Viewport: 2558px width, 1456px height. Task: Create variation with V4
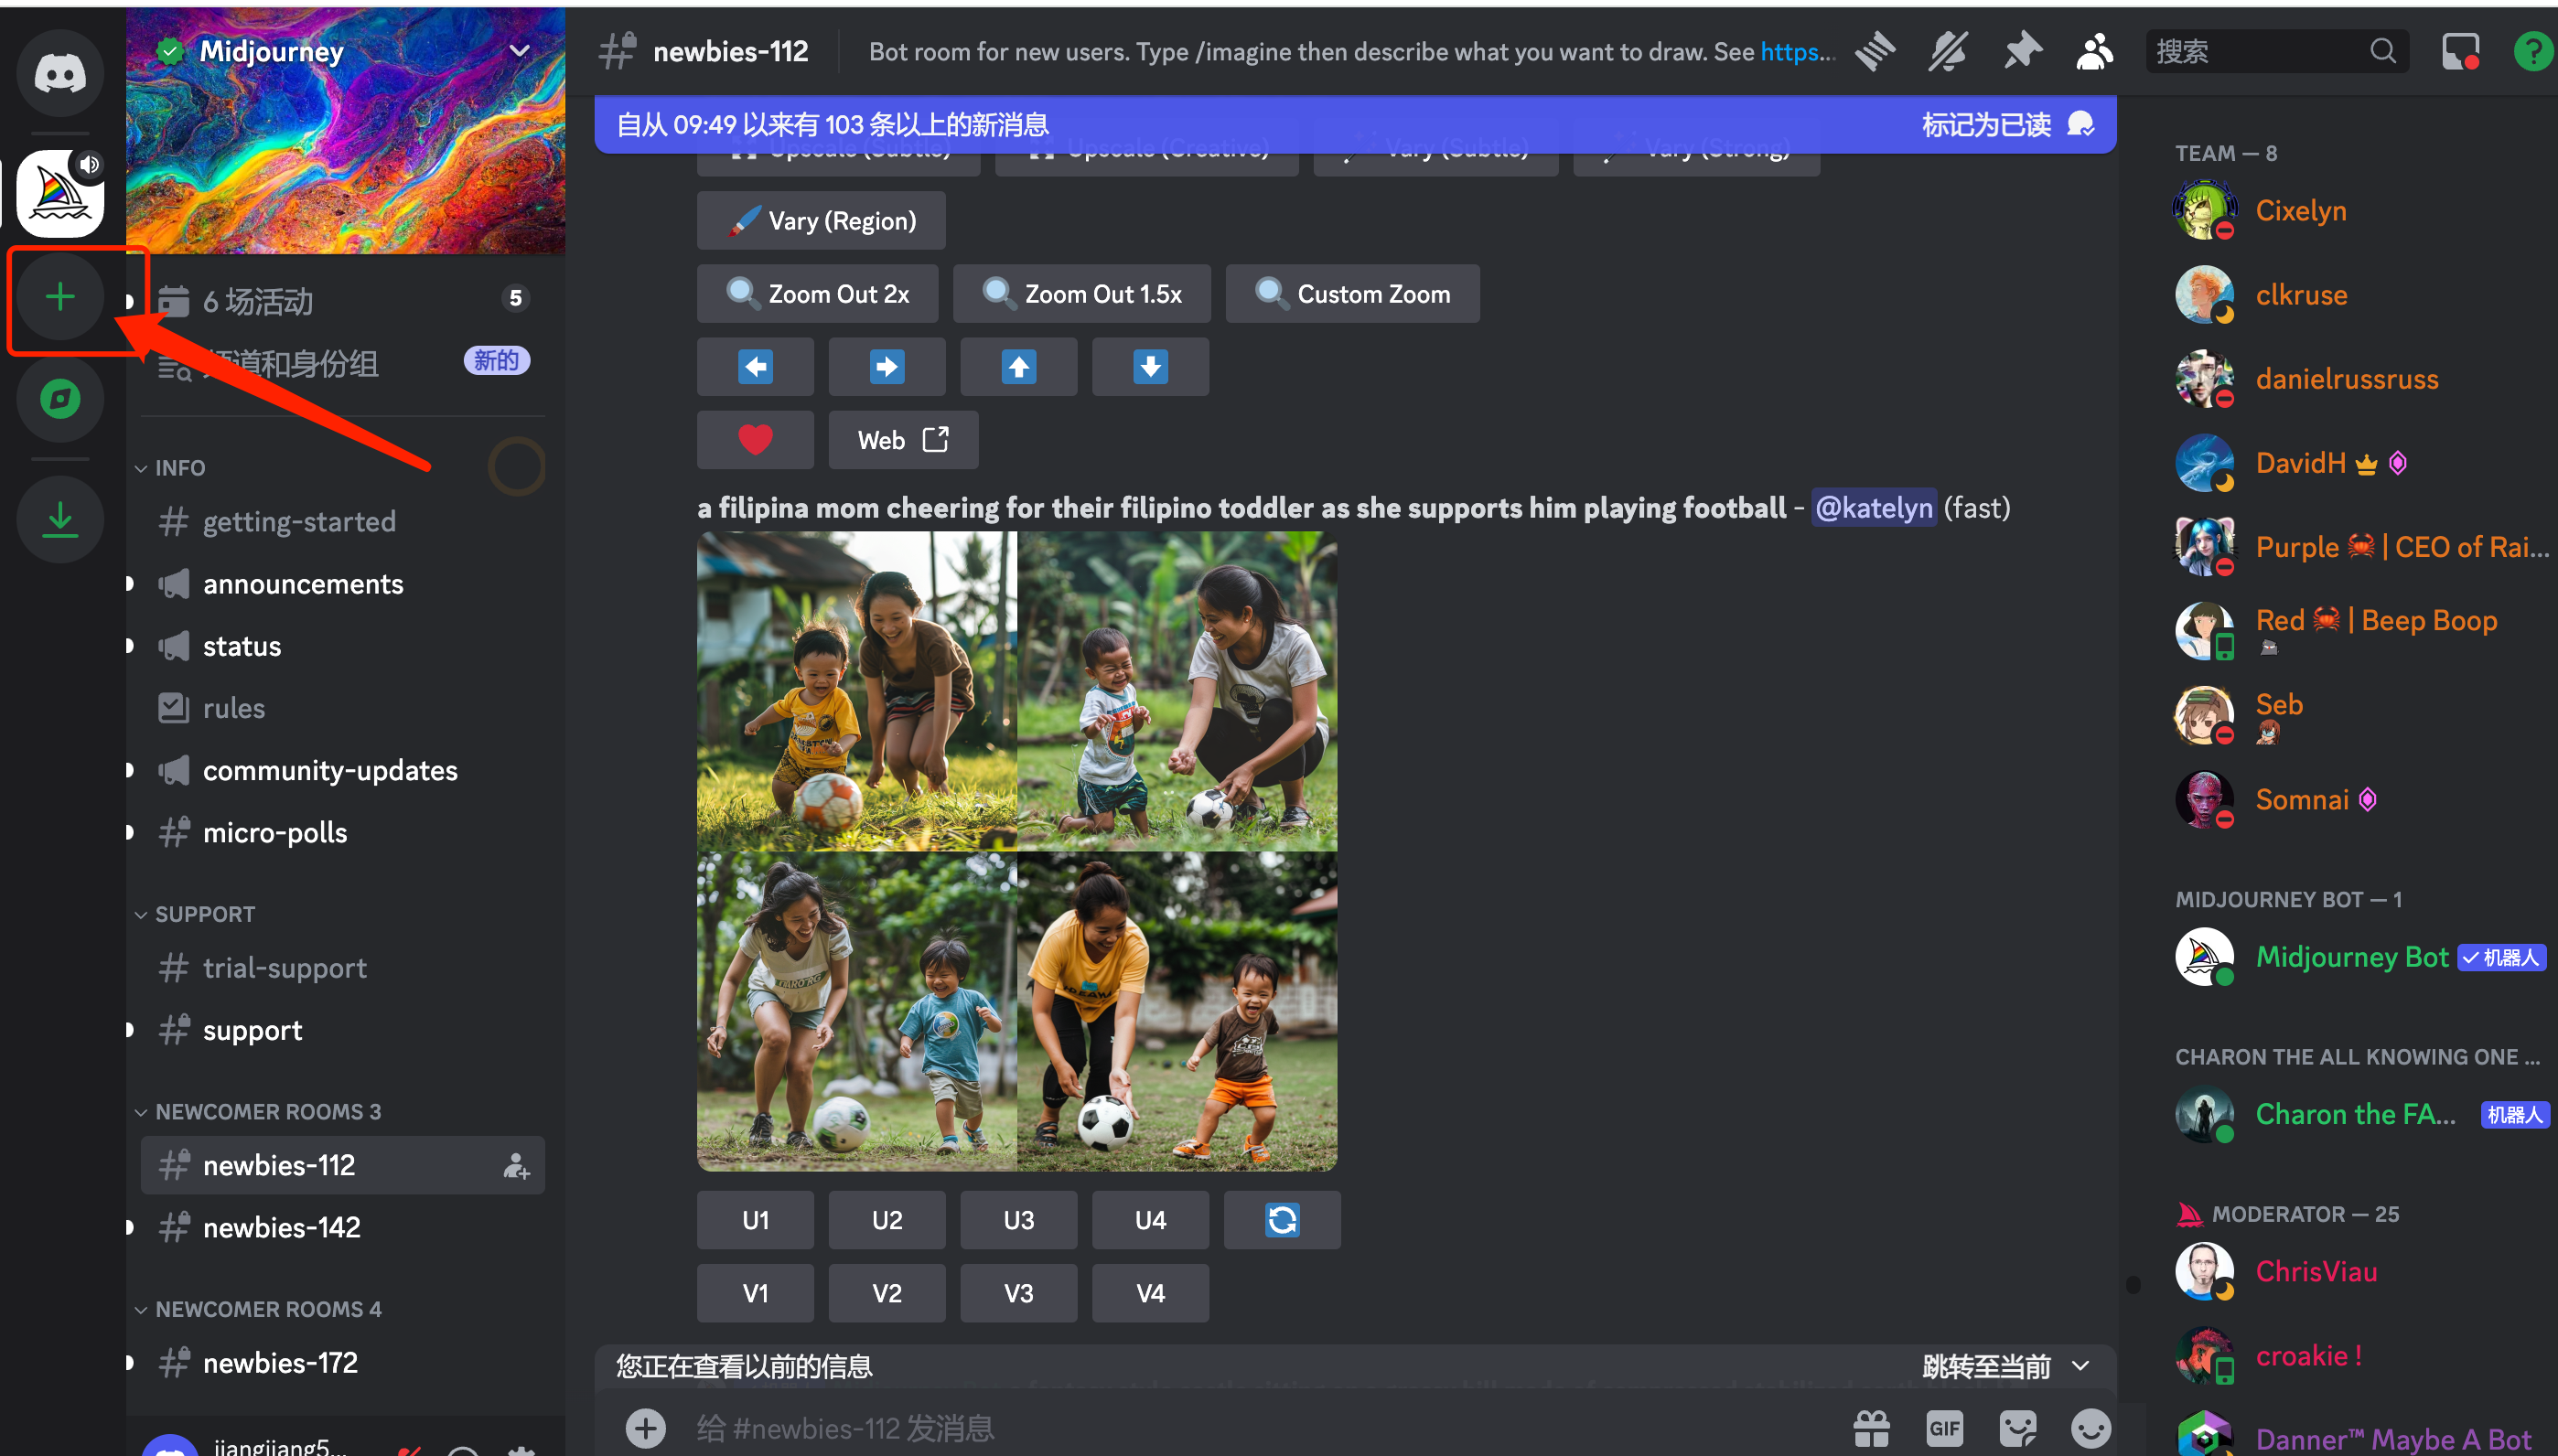click(1151, 1293)
